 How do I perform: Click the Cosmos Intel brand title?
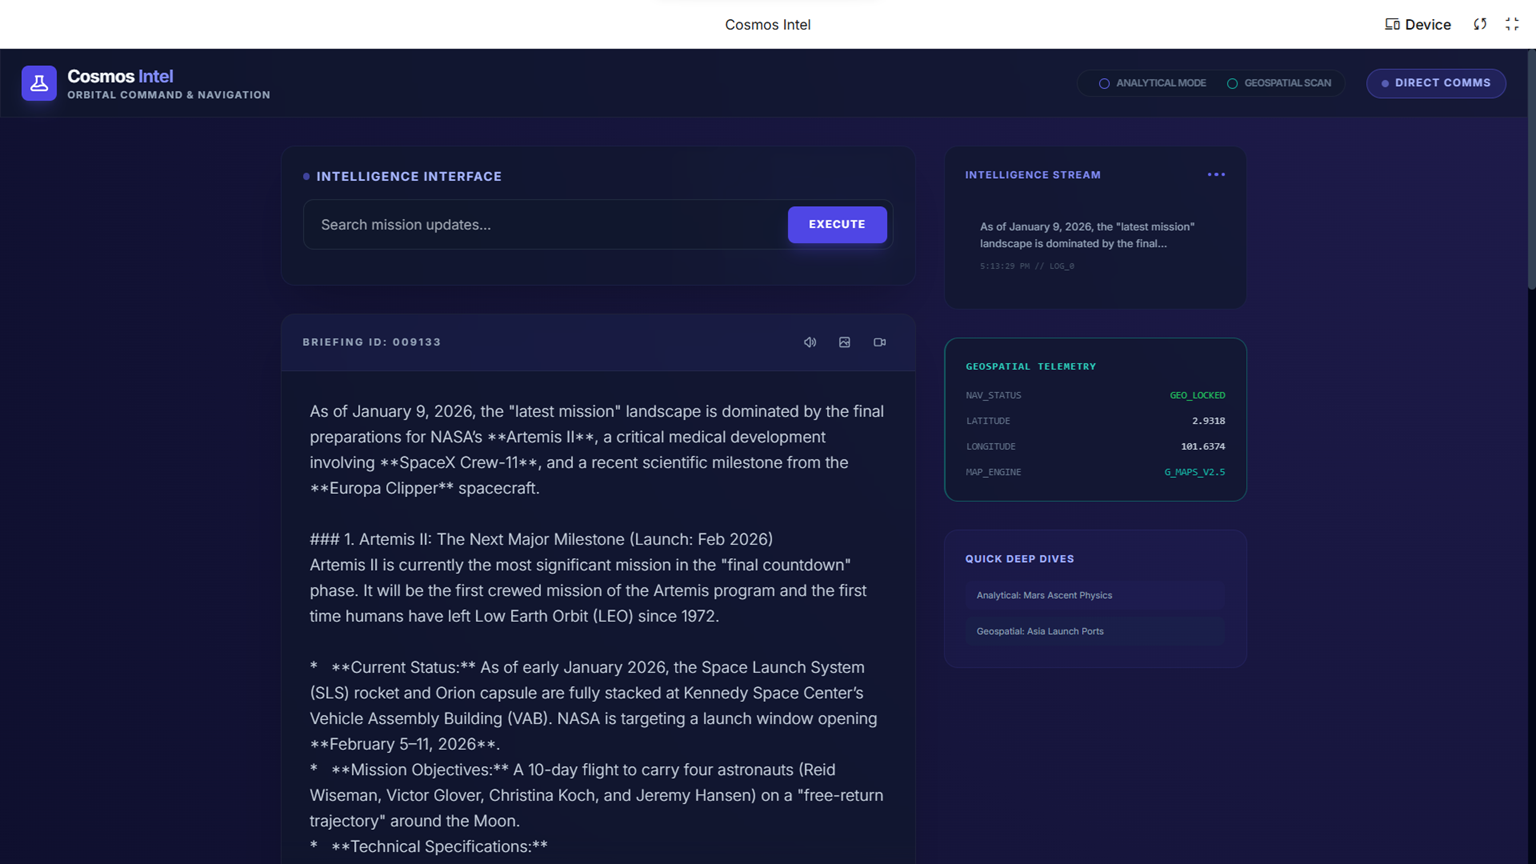[120, 76]
